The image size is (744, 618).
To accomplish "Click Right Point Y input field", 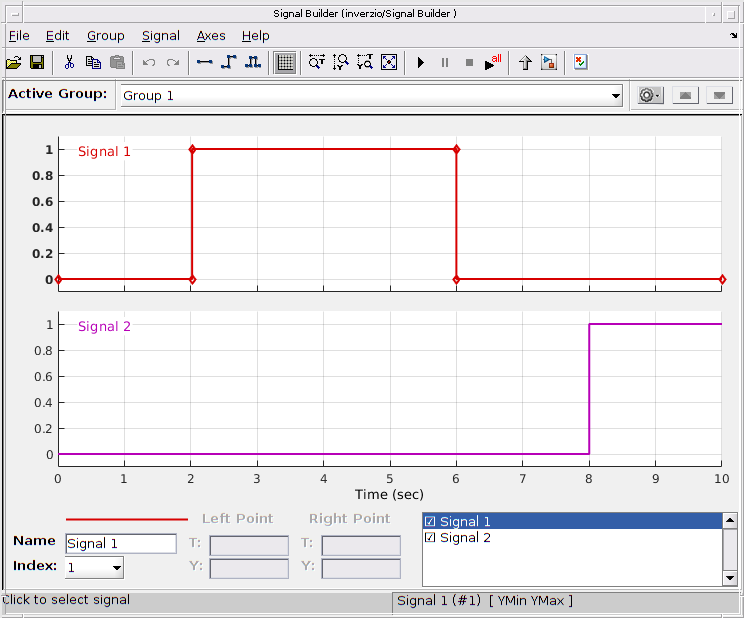I will 361,569.
